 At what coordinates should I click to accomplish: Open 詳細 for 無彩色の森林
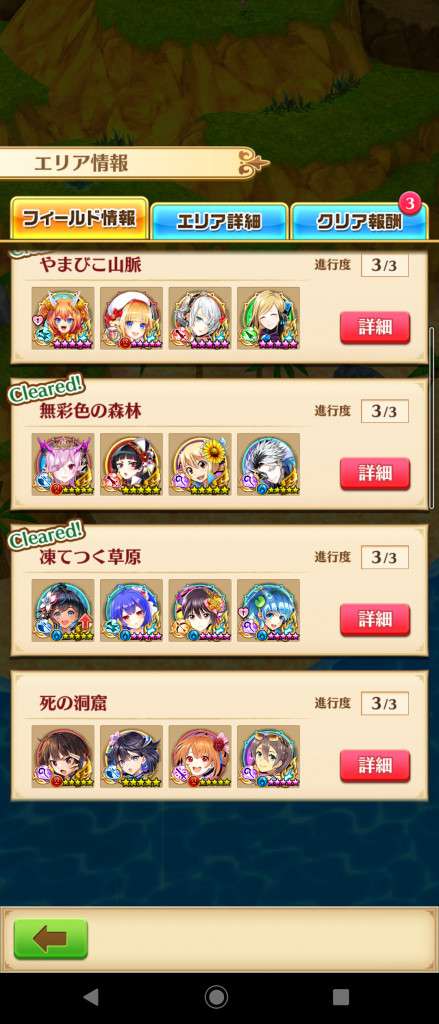(375, 474)
